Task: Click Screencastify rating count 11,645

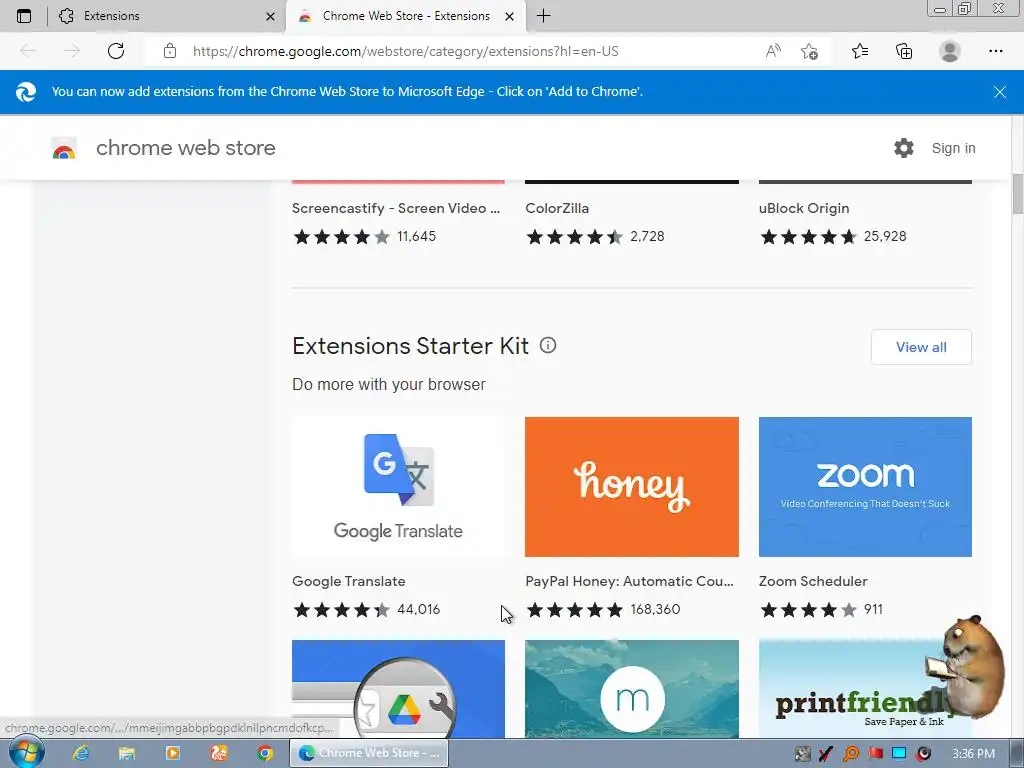Action: pos(416,236)
